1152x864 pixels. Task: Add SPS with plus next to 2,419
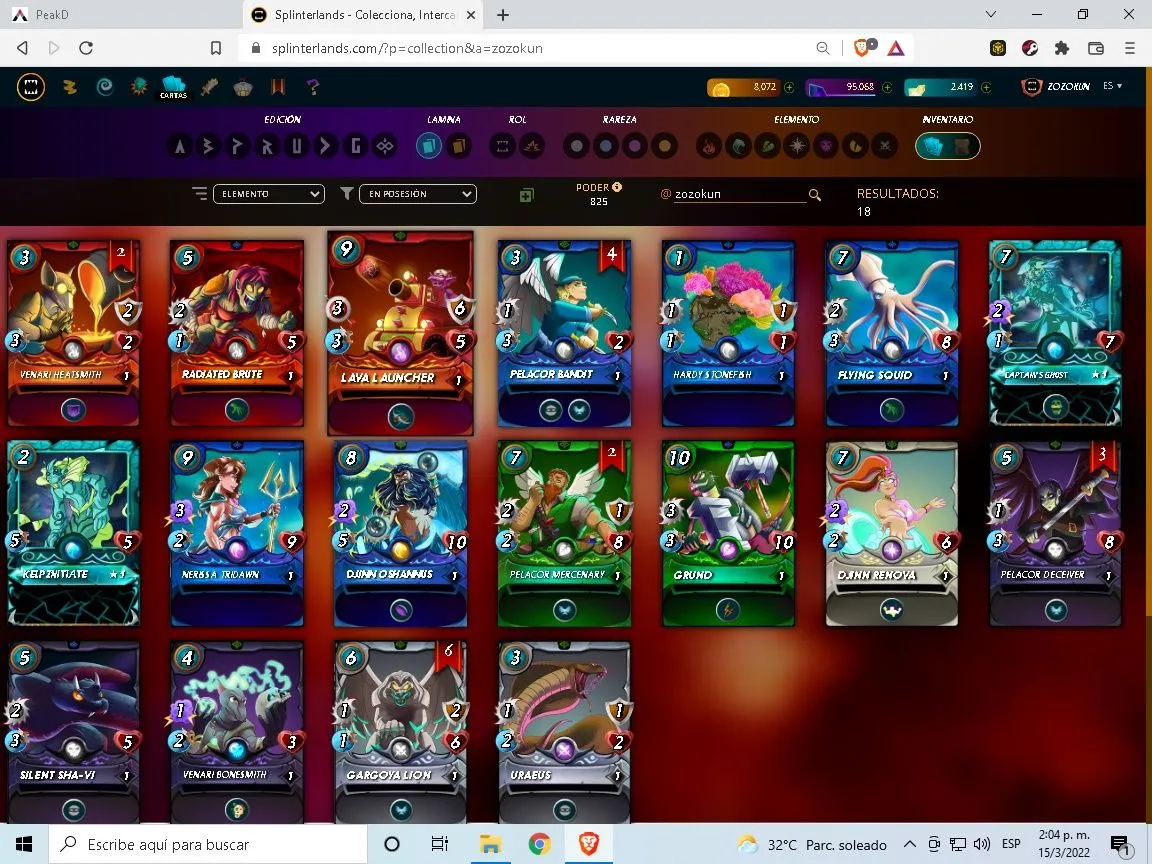[x=986, y=87]
